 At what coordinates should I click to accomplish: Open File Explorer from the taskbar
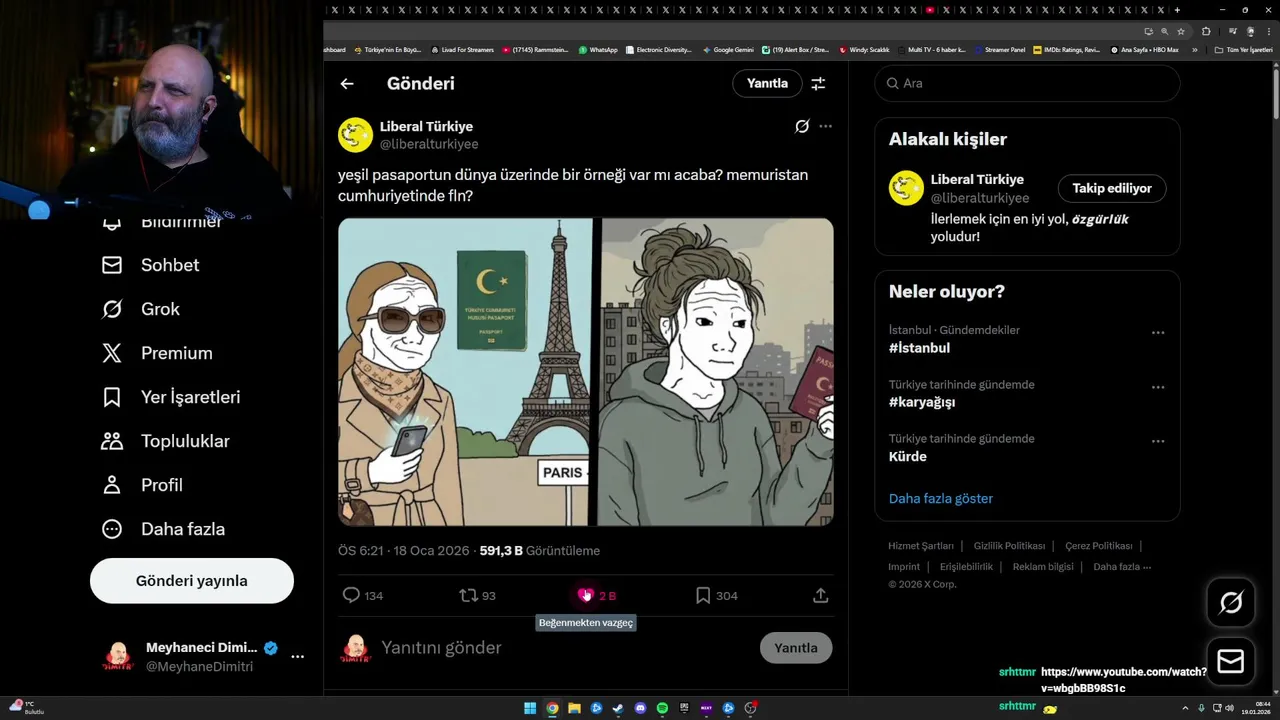pyautogui.click(x=574, y=708)
